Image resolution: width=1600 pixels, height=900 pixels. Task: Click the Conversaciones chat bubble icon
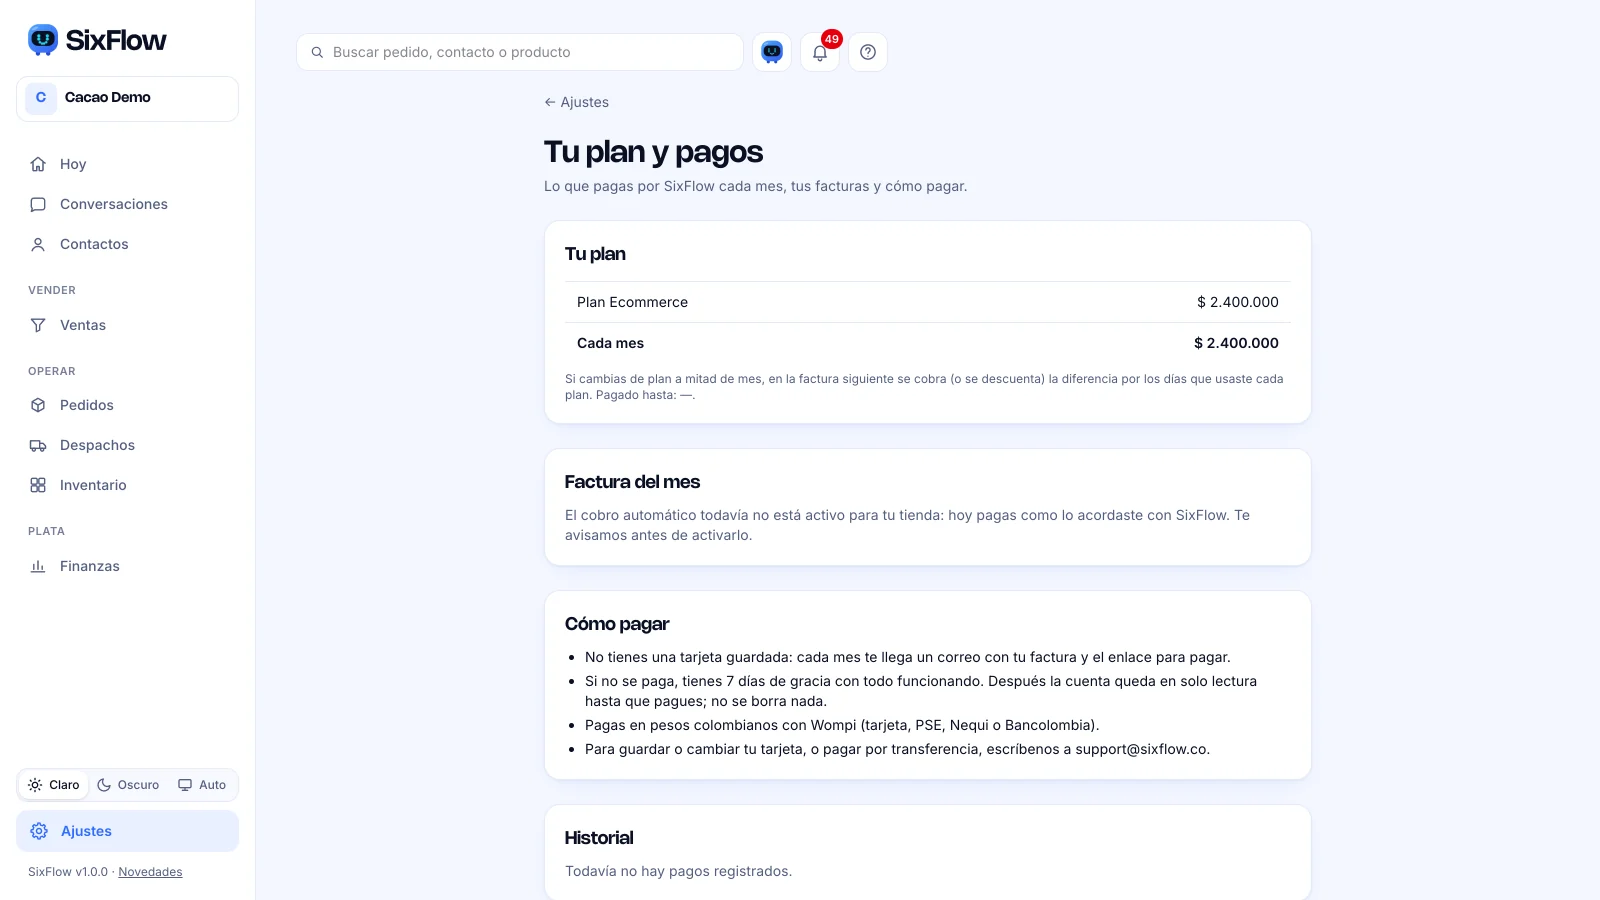tap(38, 204)
